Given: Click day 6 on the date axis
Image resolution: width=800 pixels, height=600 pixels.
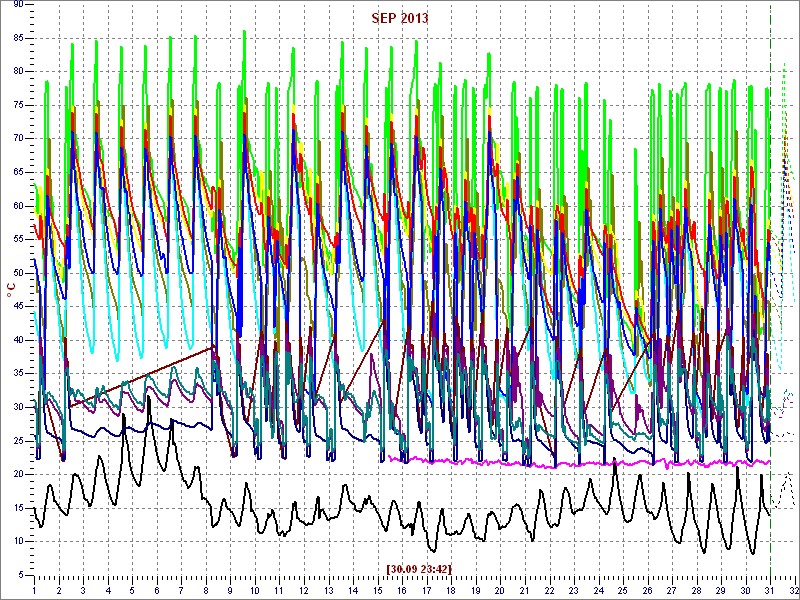Looking at the screenshot, I should click(x=157, y=590).
